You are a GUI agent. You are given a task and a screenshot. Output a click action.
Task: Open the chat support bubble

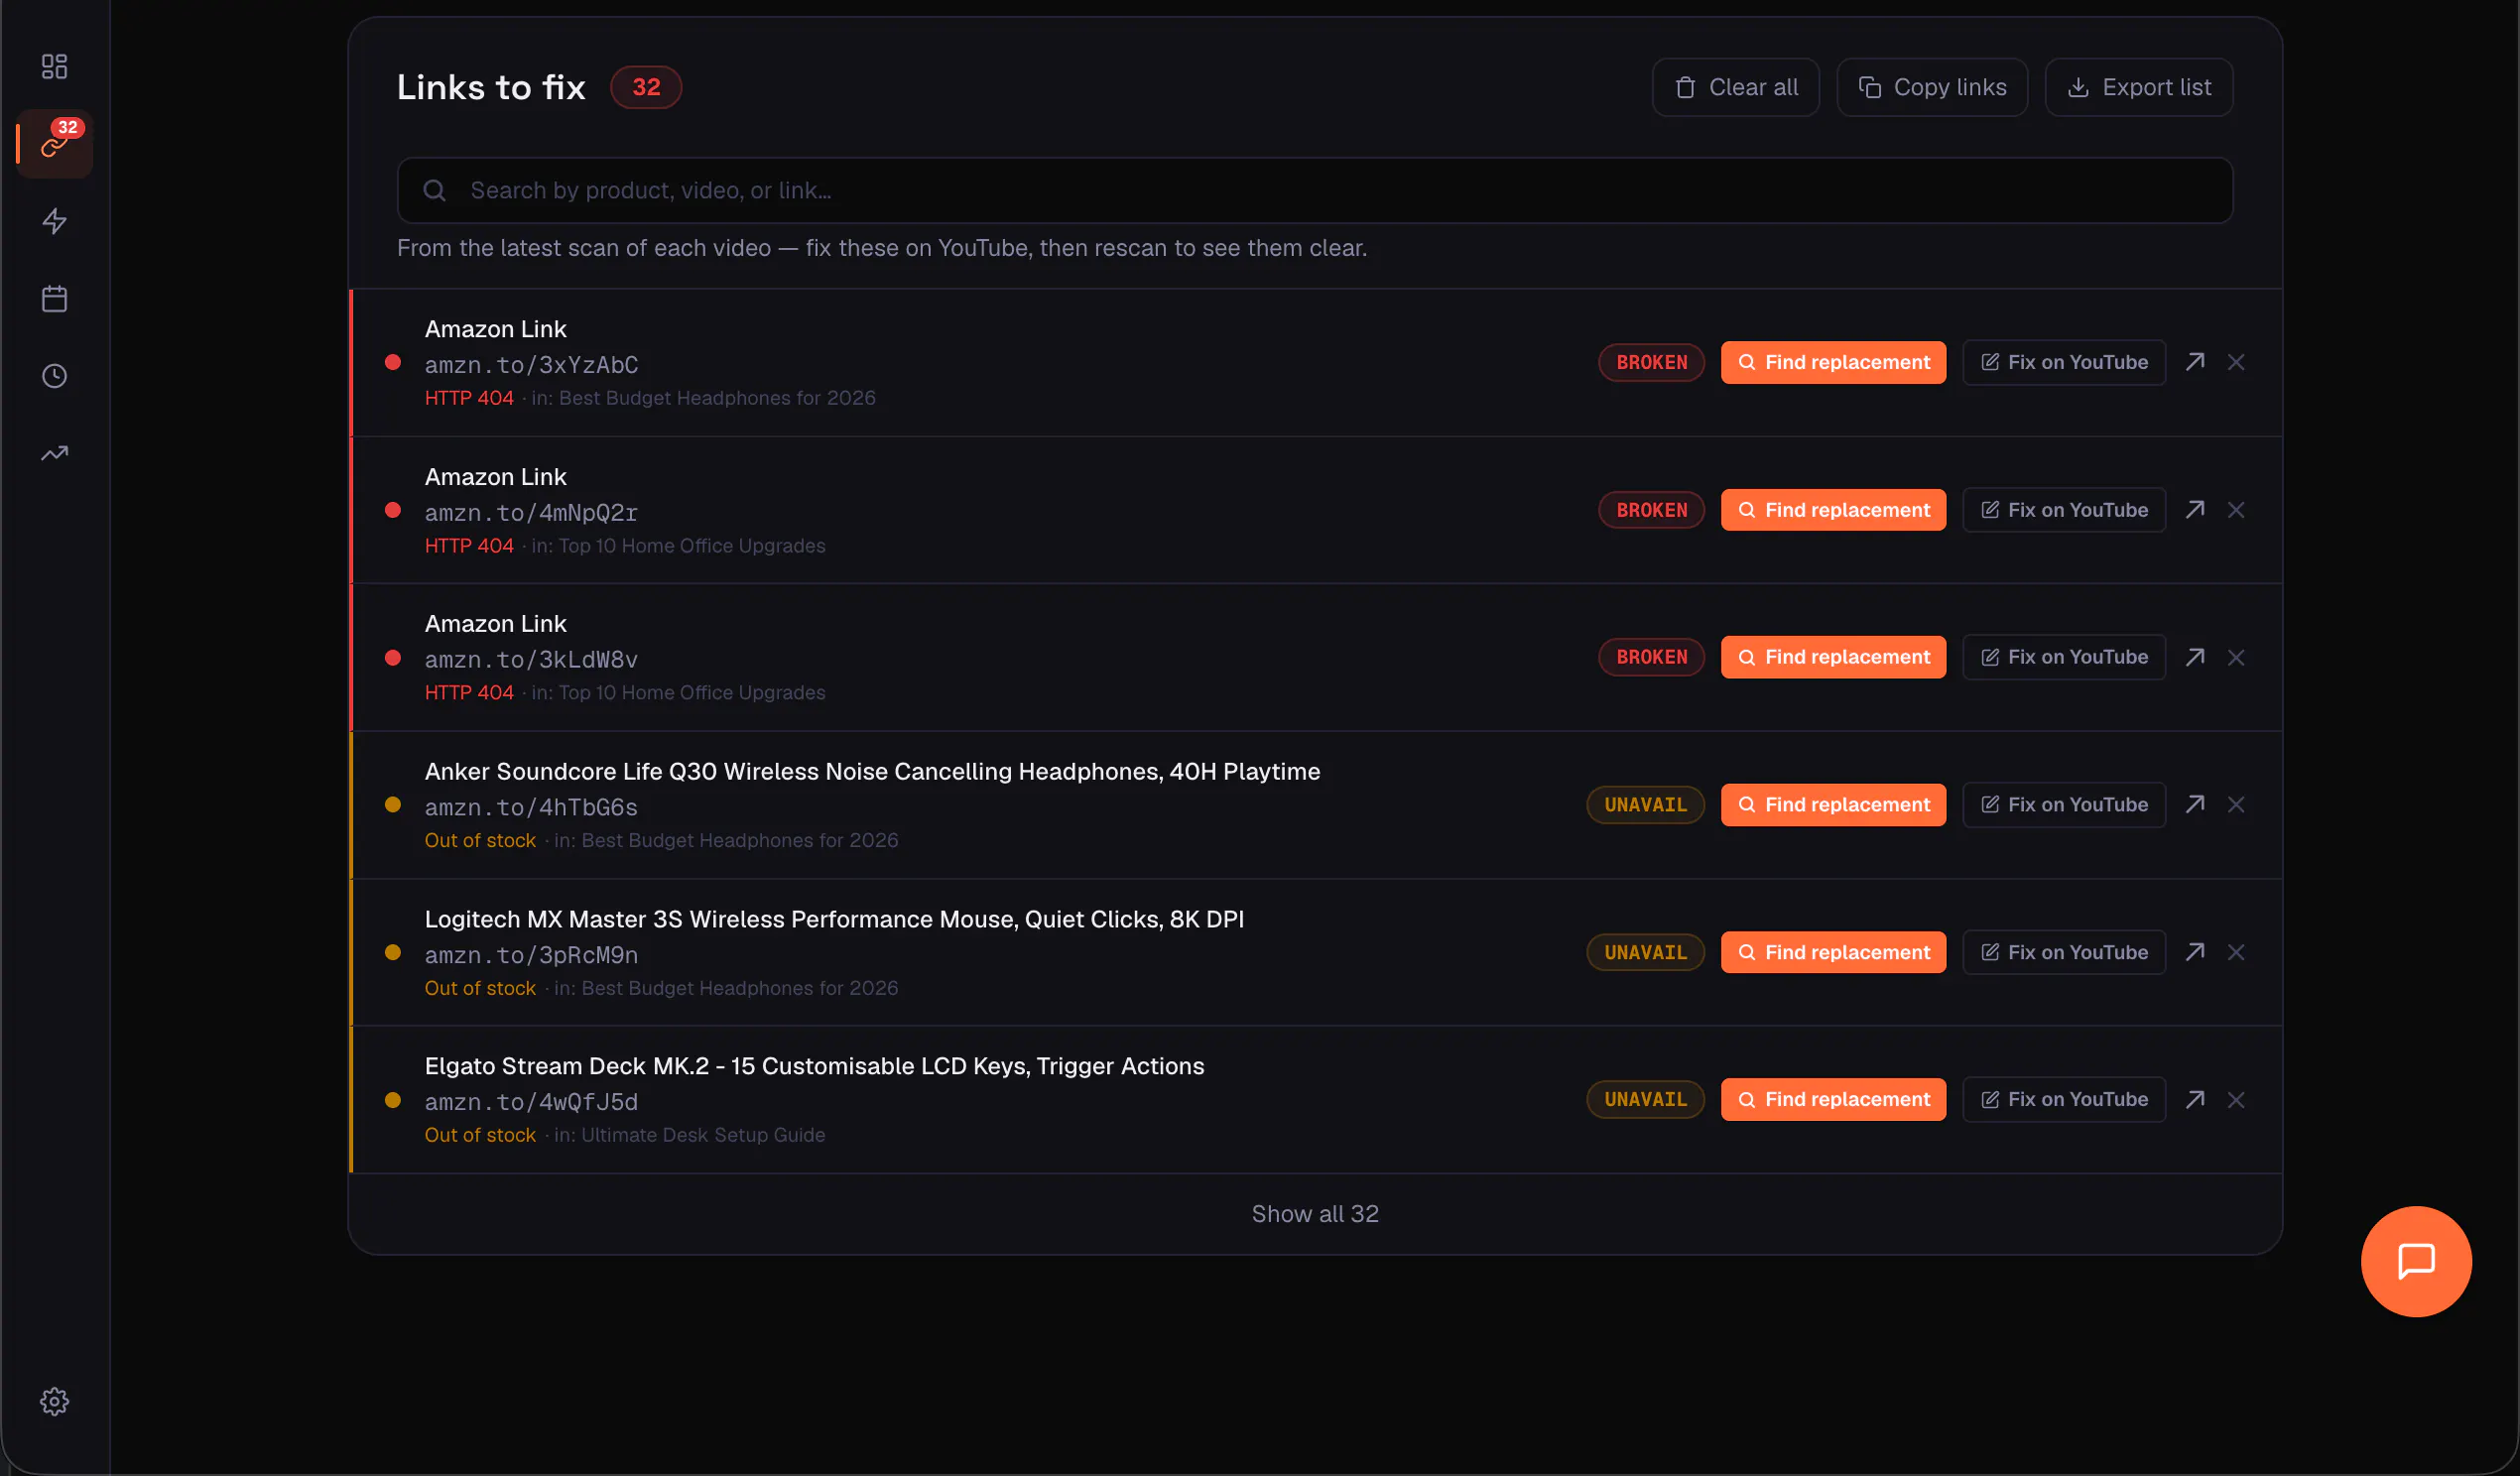[2416, 1261]
